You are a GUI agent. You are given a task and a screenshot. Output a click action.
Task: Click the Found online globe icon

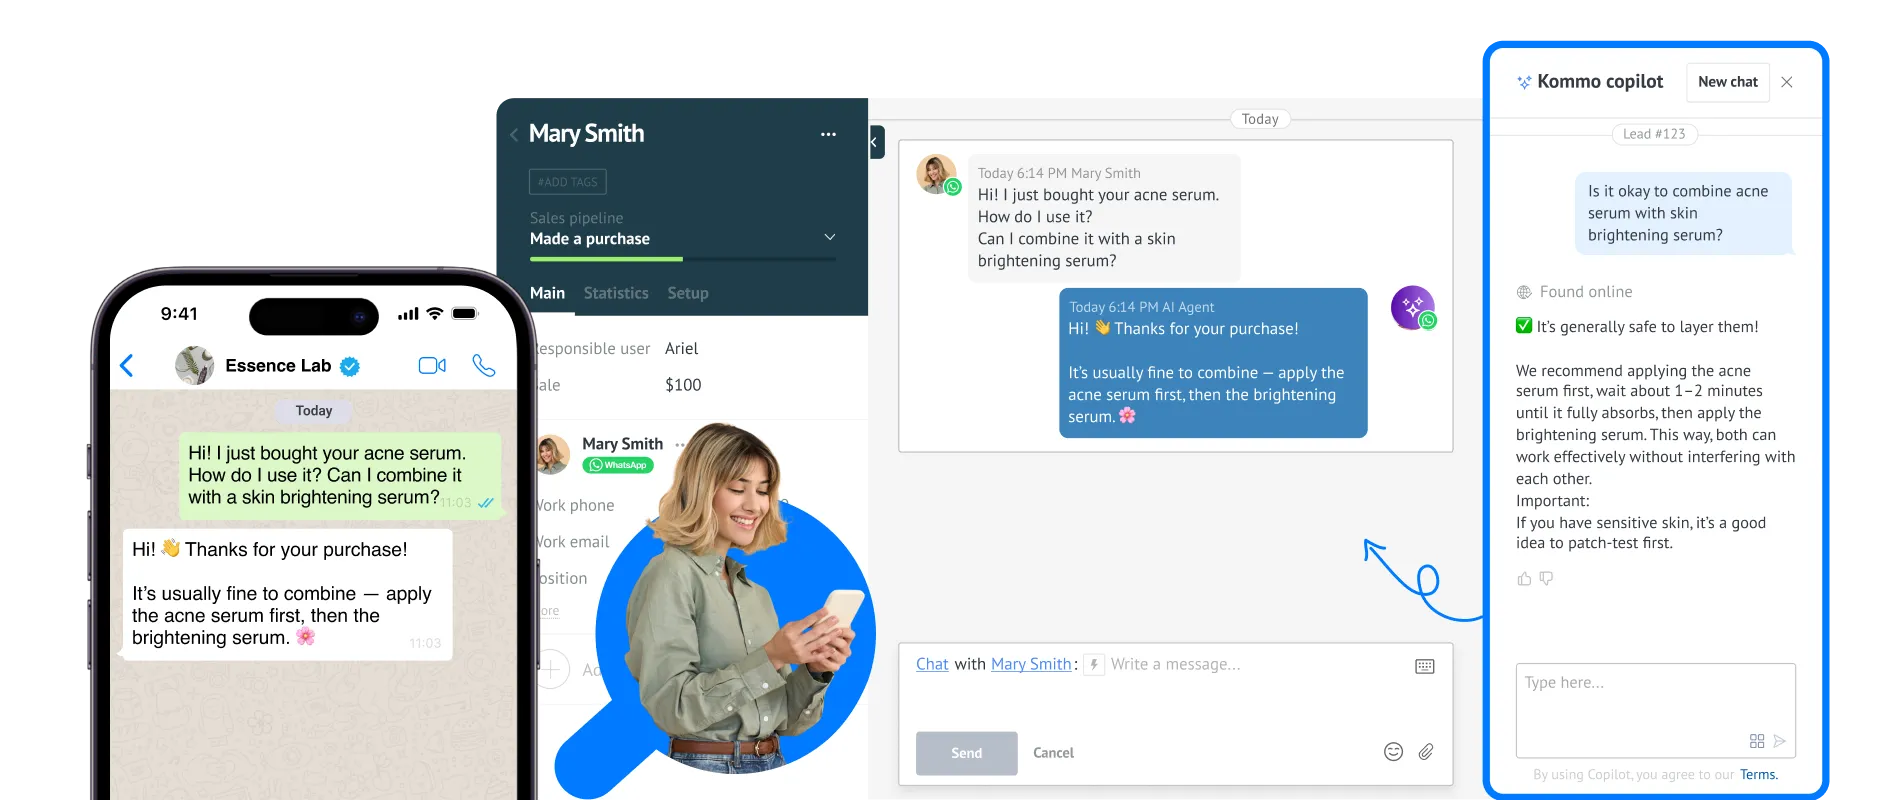pyautogui.click(x=1524, y=292)
